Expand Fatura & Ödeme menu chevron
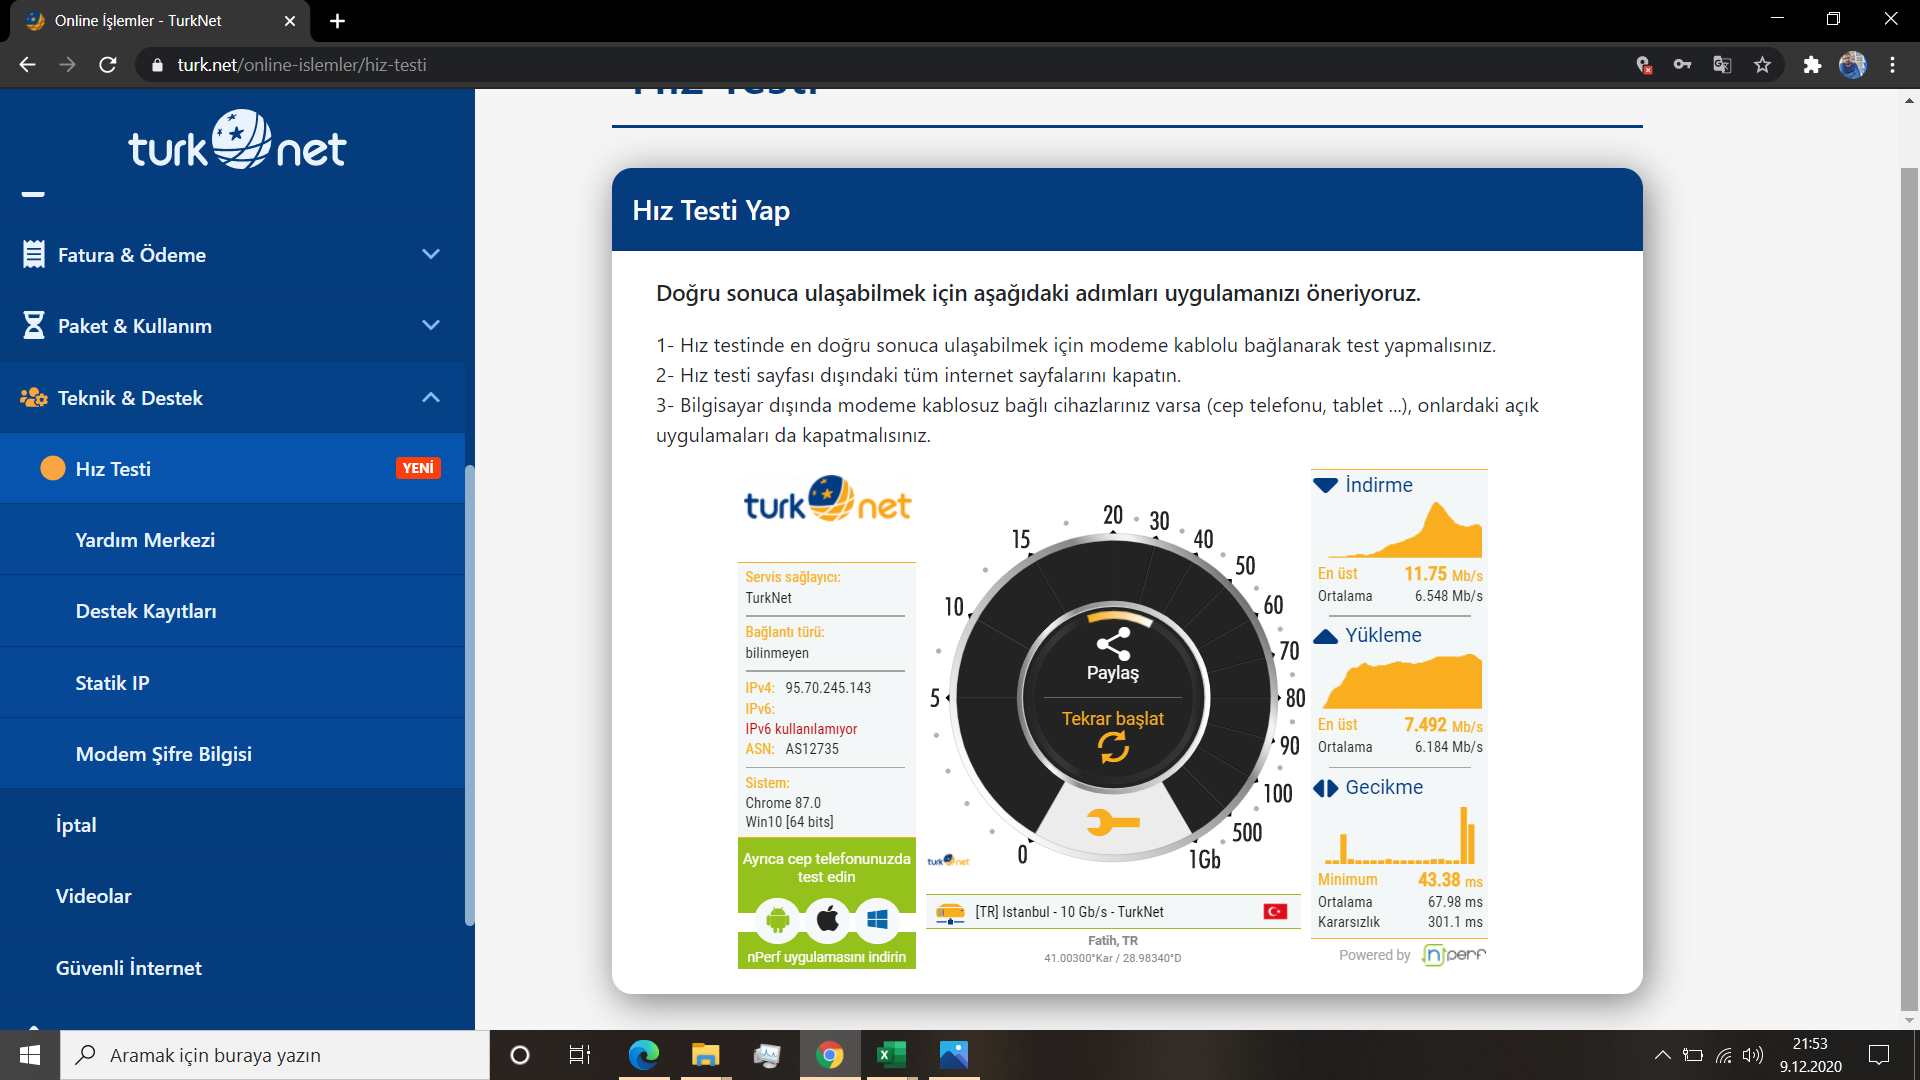The width and height of the screenshot is (1920, 1080). 431,254
